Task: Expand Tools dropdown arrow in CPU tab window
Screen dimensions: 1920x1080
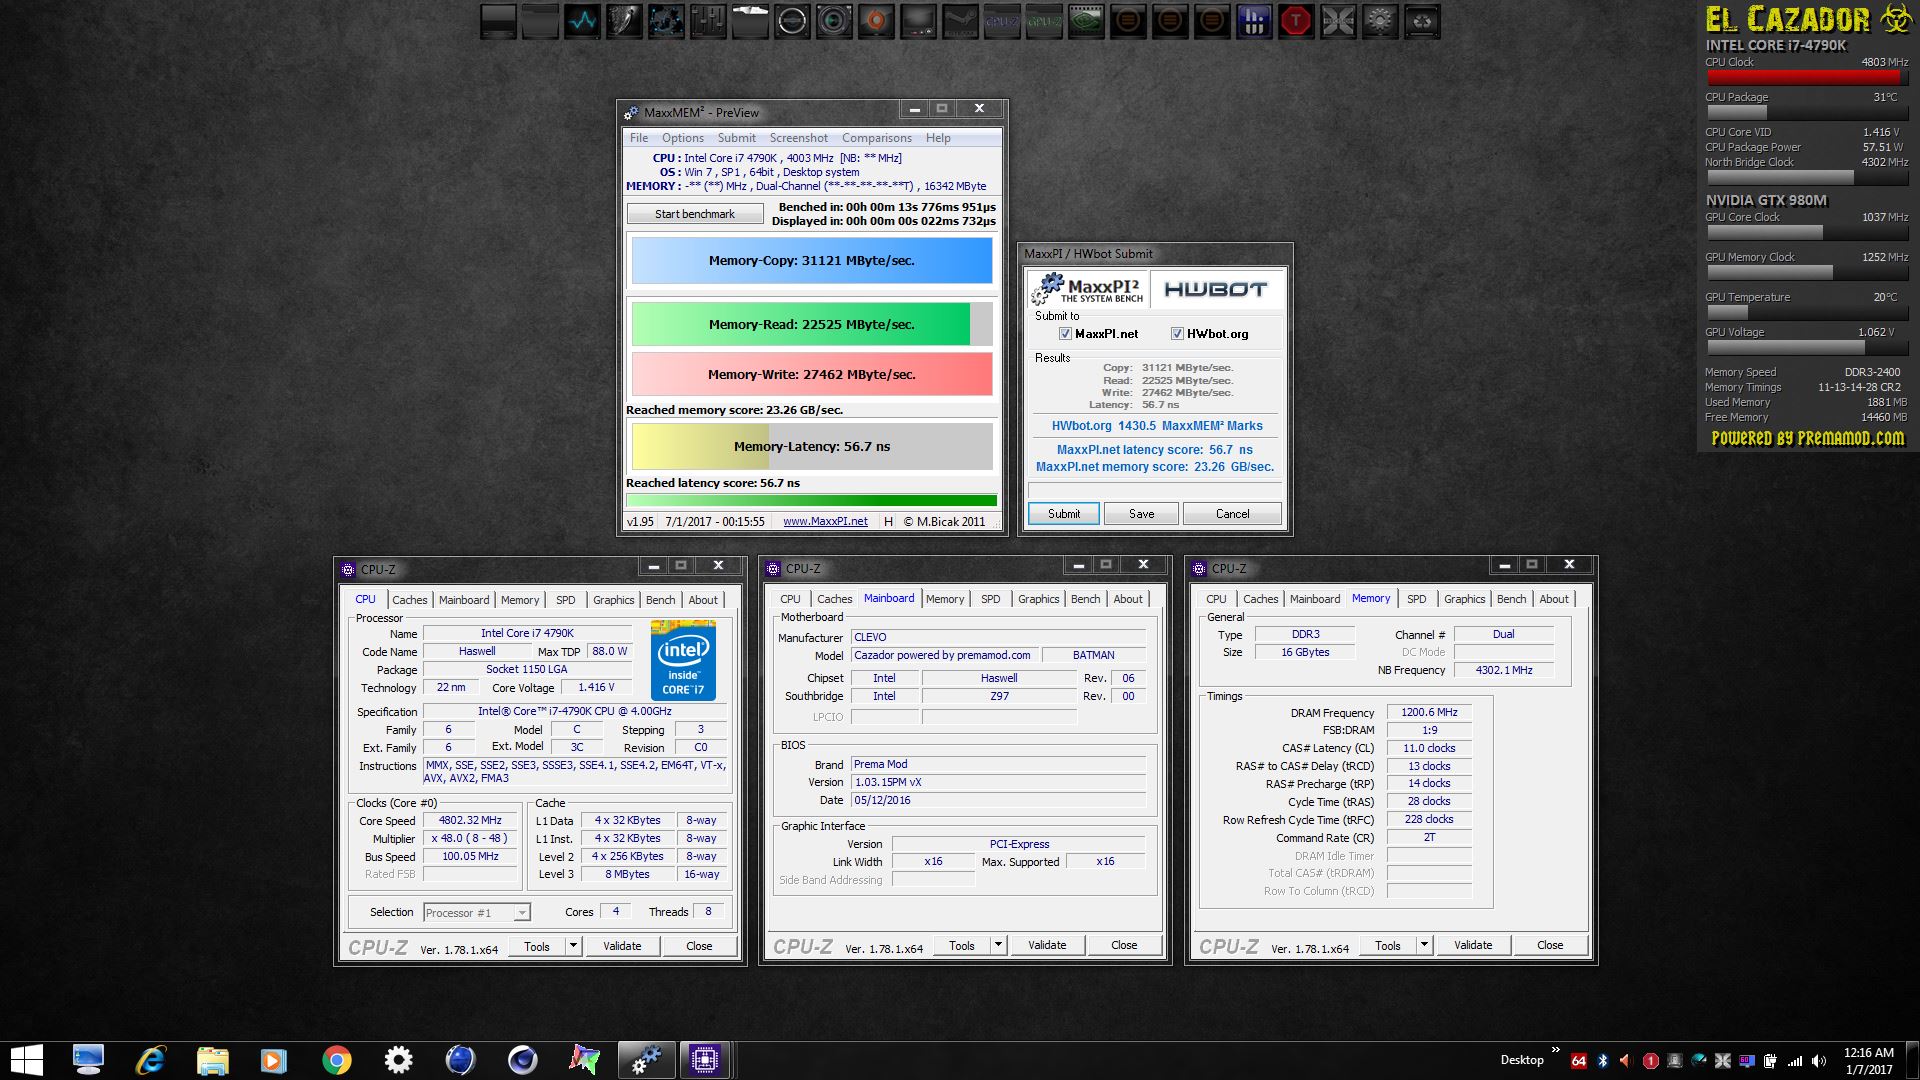Action: (573, 946)
